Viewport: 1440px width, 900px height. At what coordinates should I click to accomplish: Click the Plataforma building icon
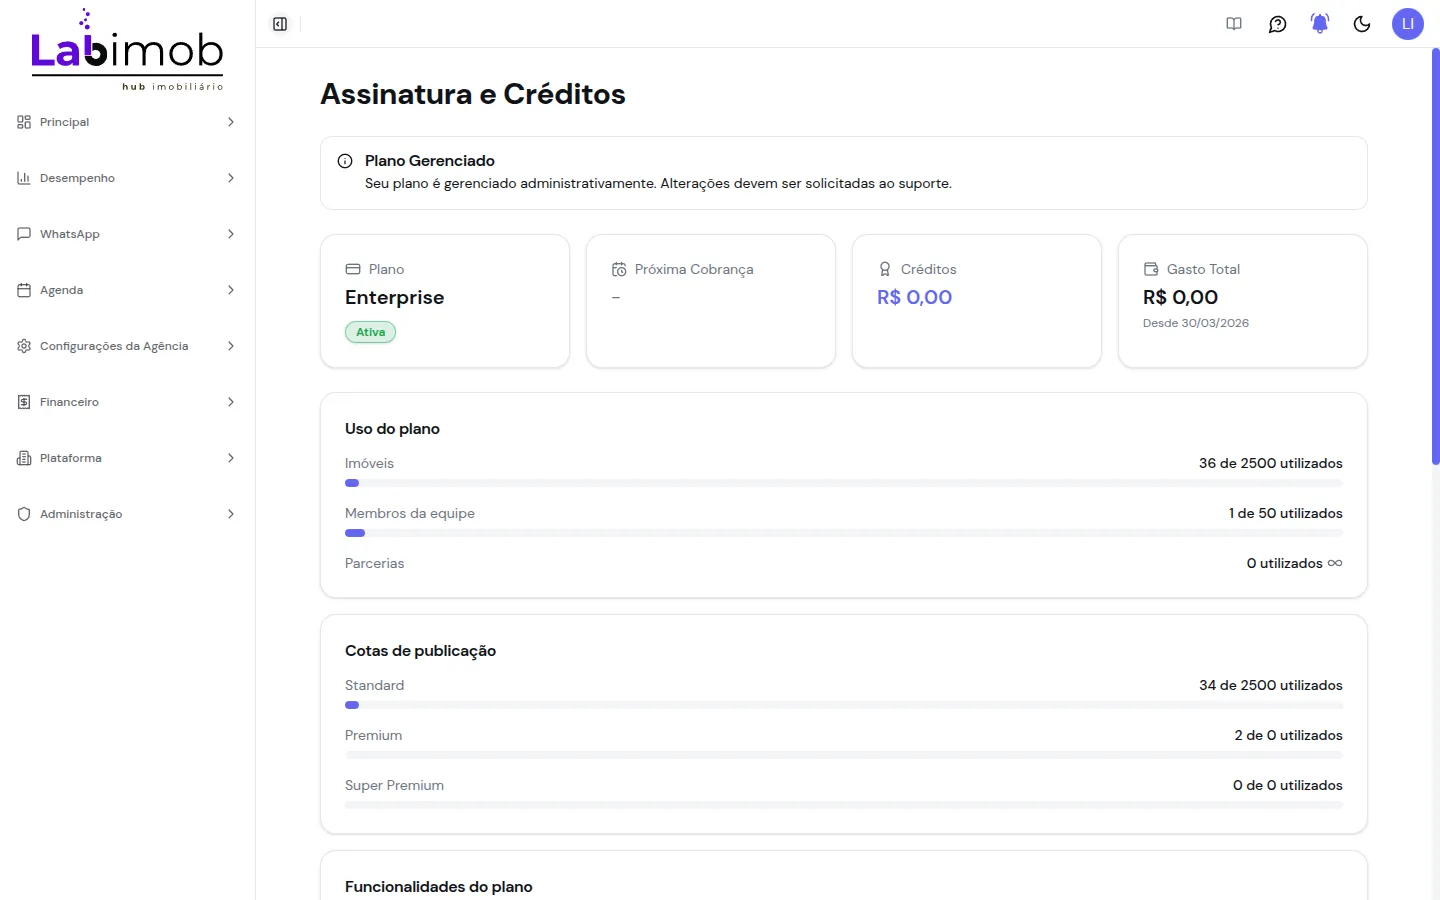[24, 458]
